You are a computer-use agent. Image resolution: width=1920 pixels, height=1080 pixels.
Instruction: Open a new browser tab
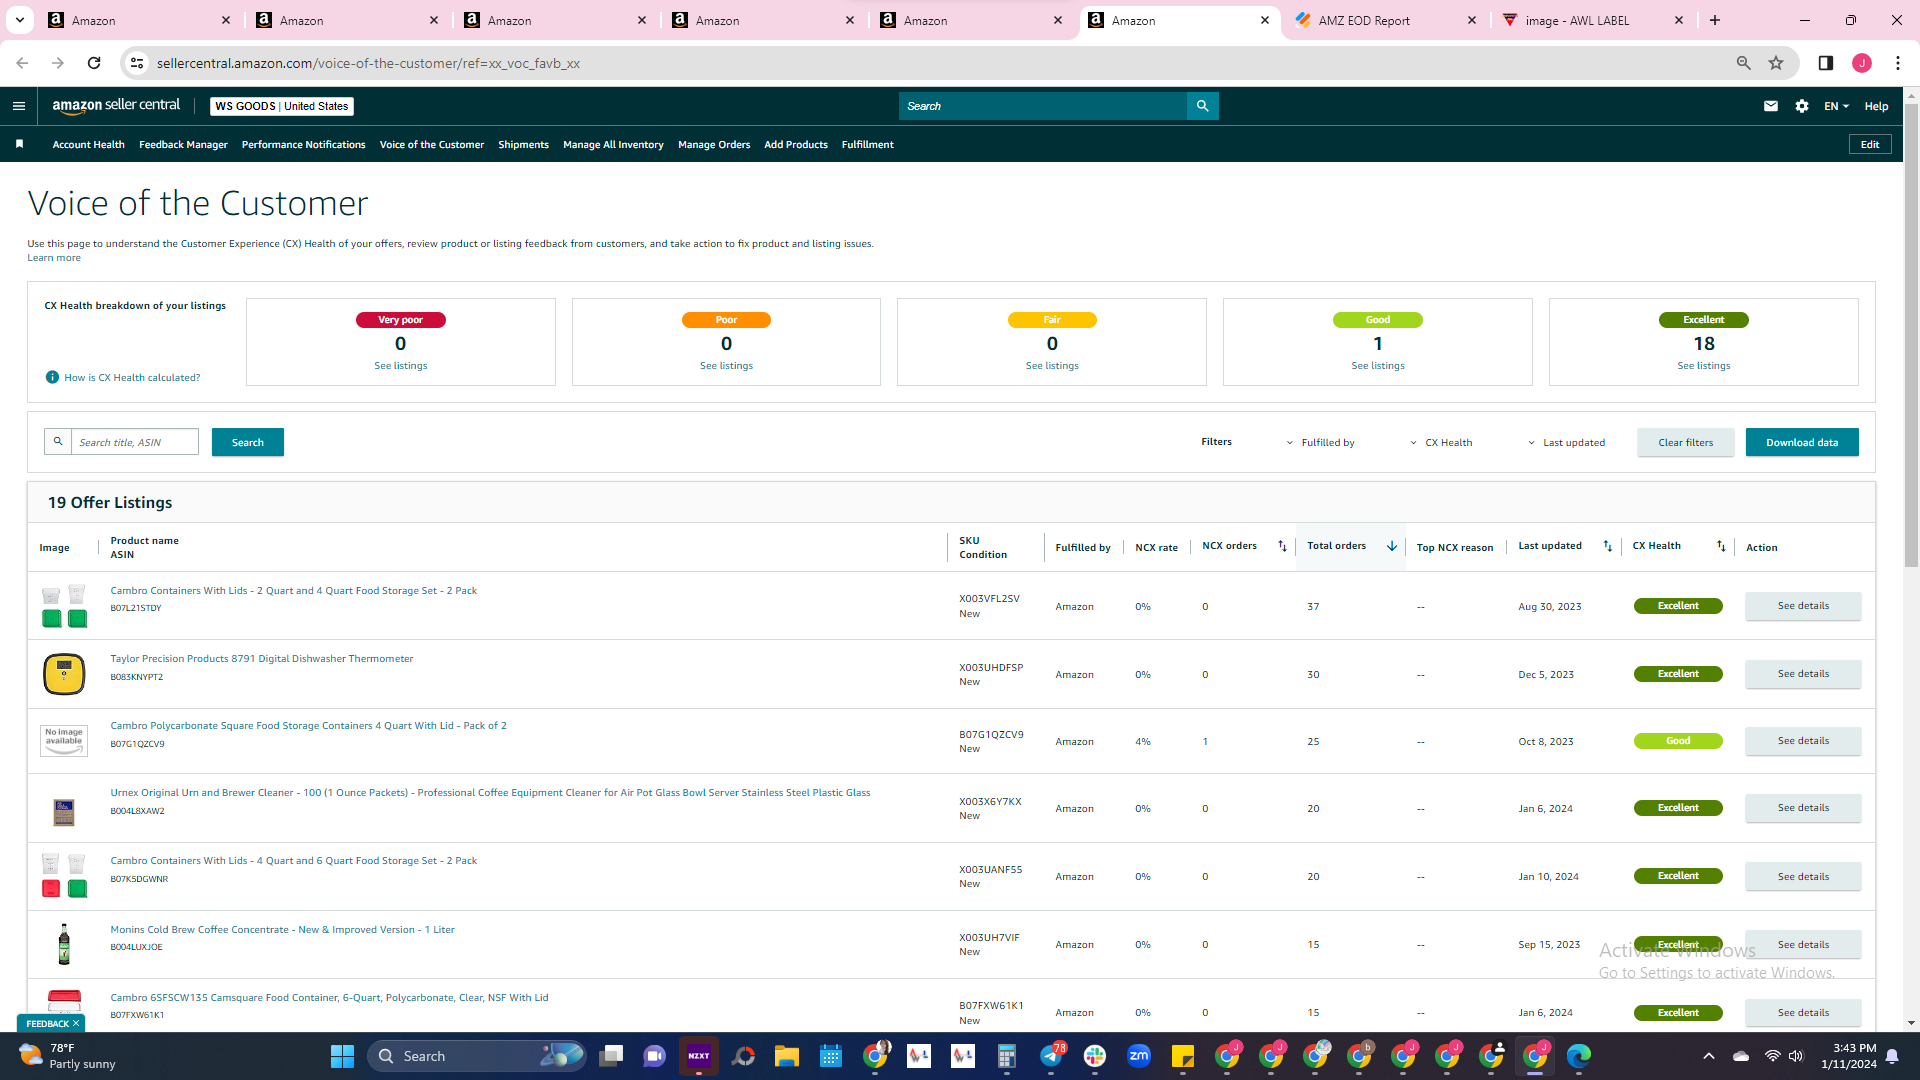click(1715, 20)
